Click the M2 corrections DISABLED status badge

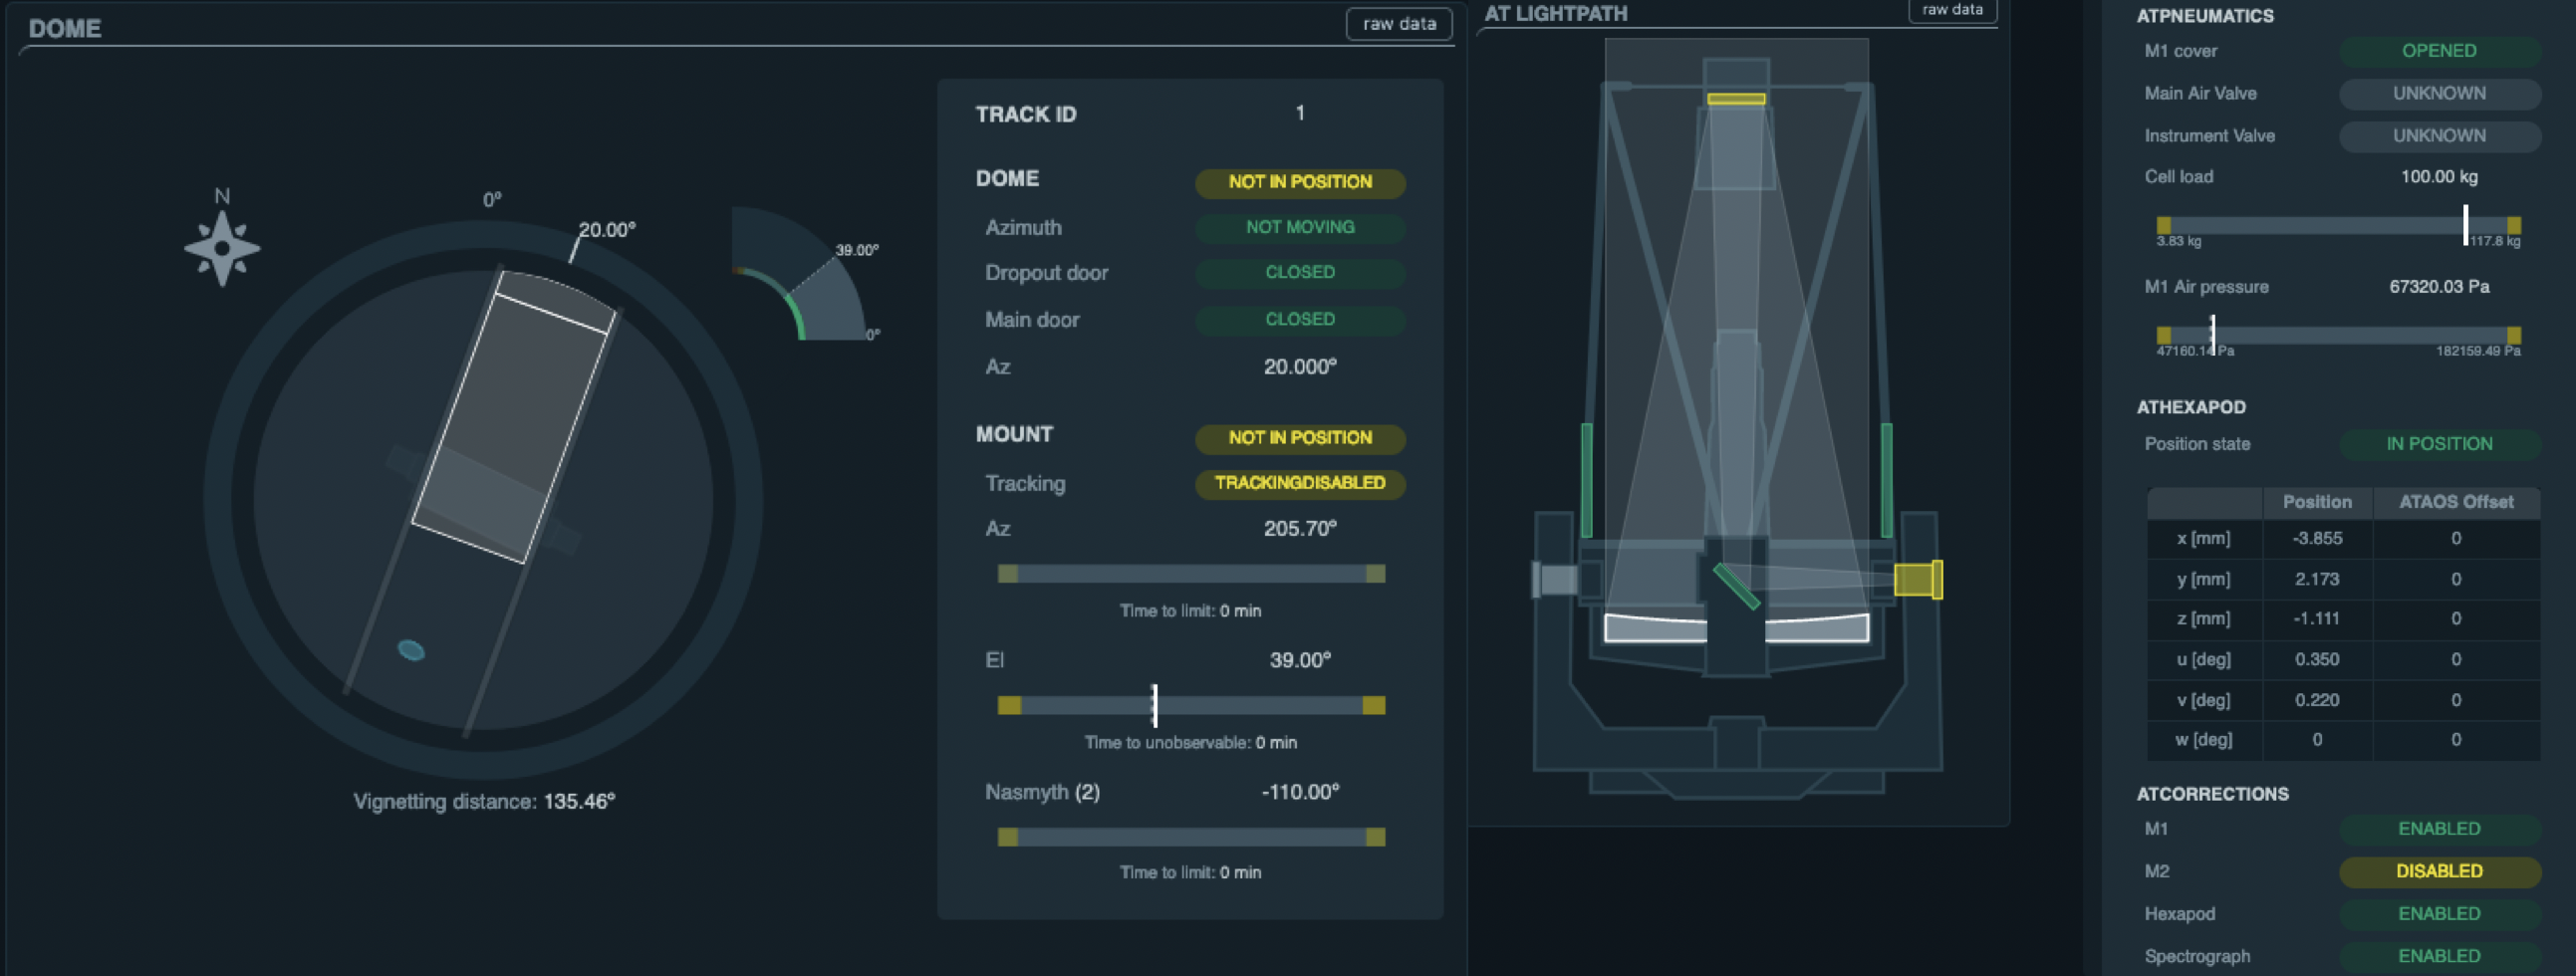[x=2438, y=871]
